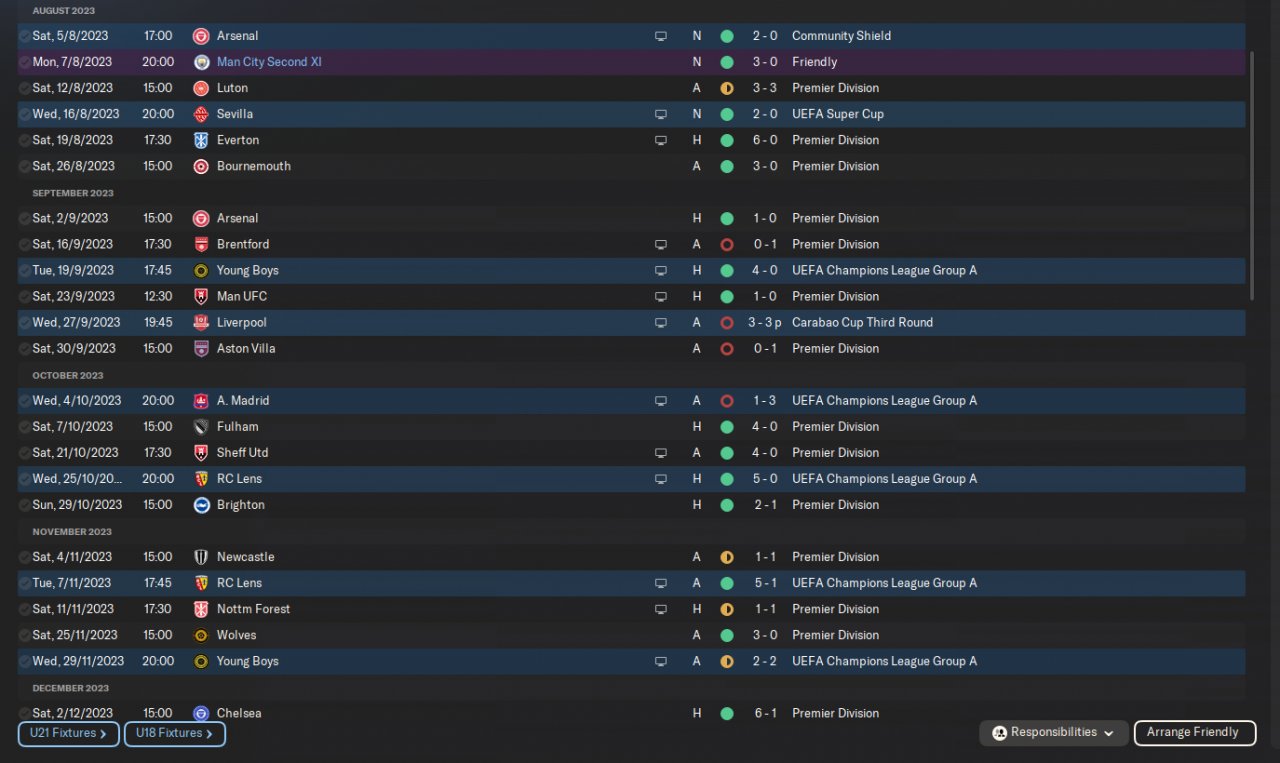
Task: Click the Chelsea club badge icon
Action: click(x=200, y=714)
